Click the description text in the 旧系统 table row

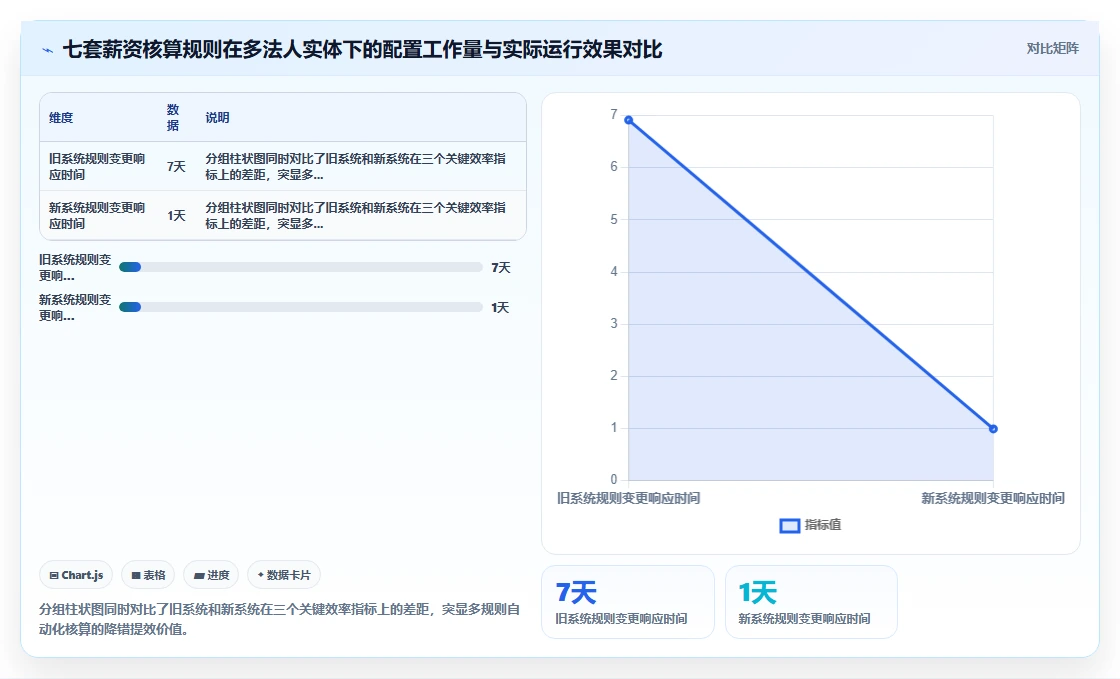coord(356,166)
